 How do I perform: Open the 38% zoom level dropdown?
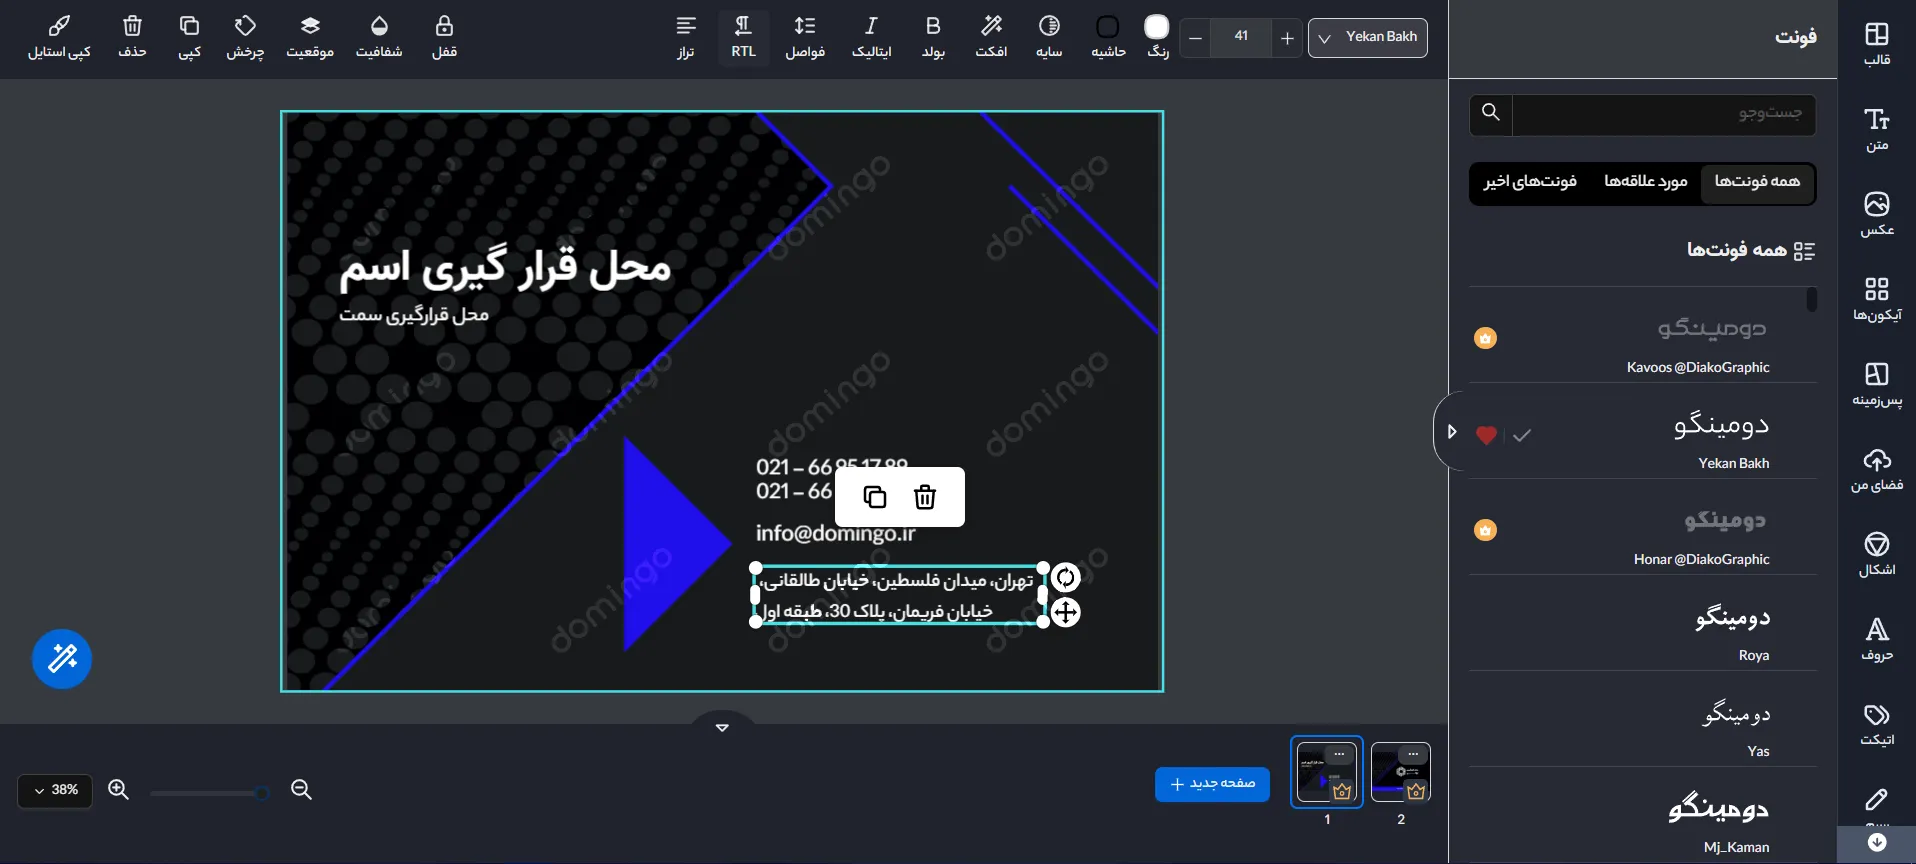click(x=55, y=790)
